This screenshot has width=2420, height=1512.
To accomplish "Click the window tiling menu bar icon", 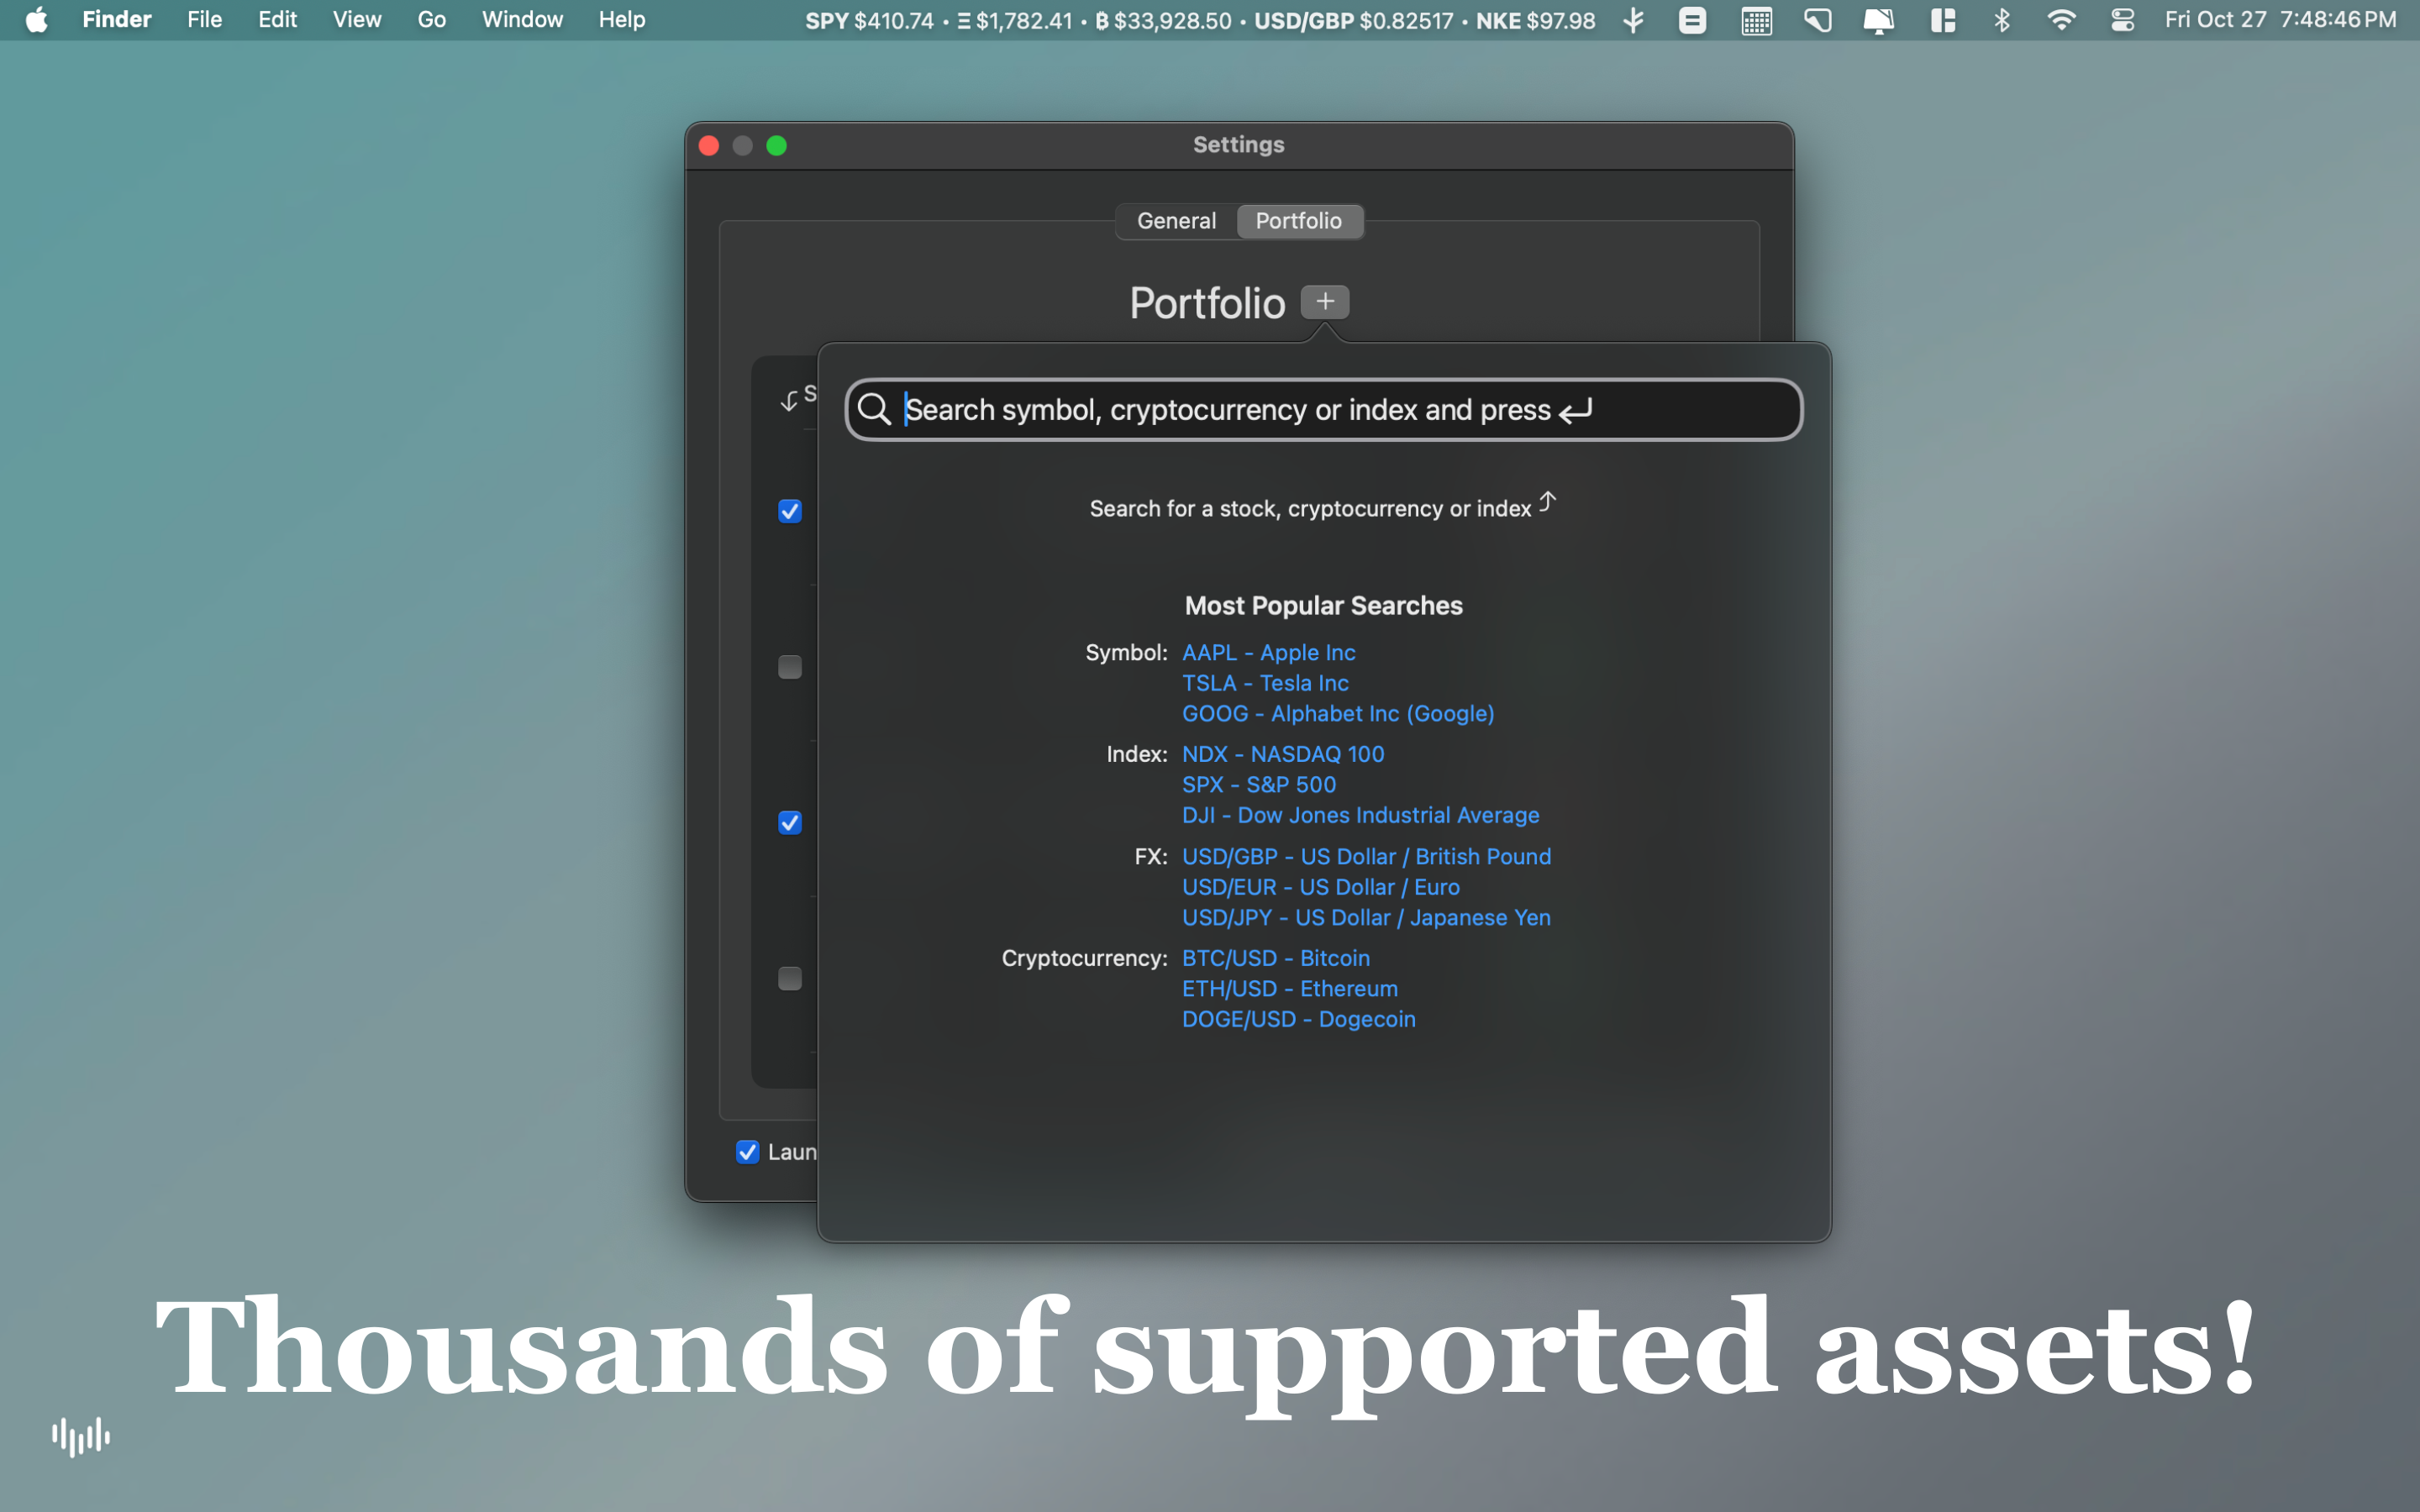I will click(x=1942, y=20).
